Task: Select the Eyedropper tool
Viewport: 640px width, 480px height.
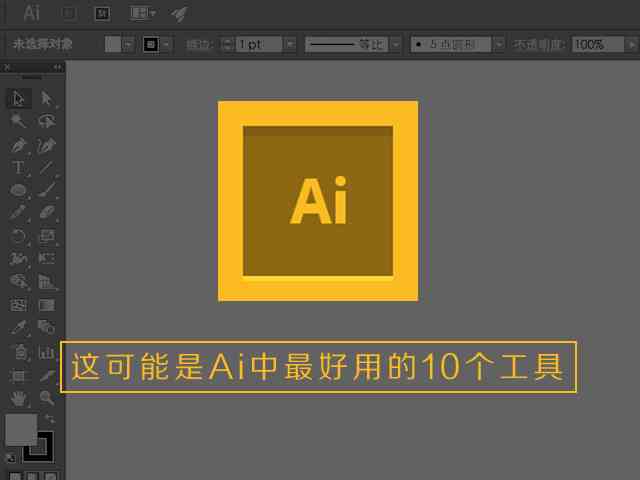Action: pos(18,327)
